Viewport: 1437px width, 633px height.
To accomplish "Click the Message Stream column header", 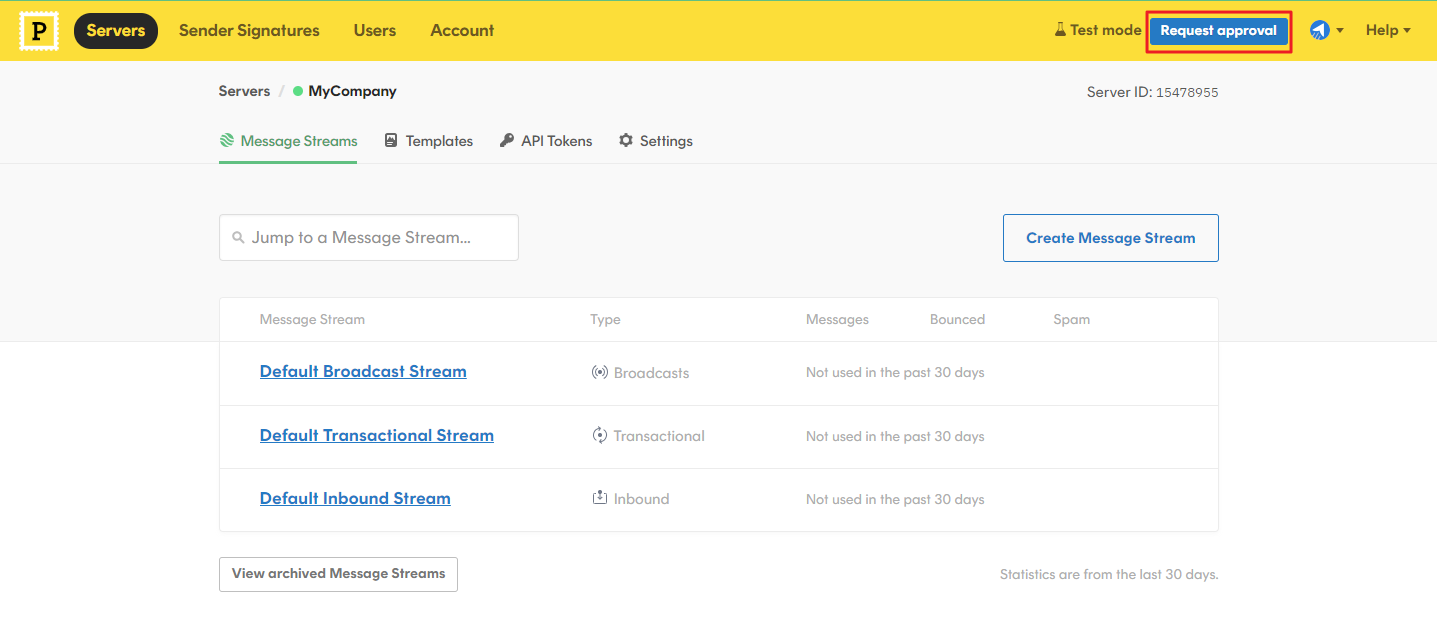I will (x=312, y=320).
